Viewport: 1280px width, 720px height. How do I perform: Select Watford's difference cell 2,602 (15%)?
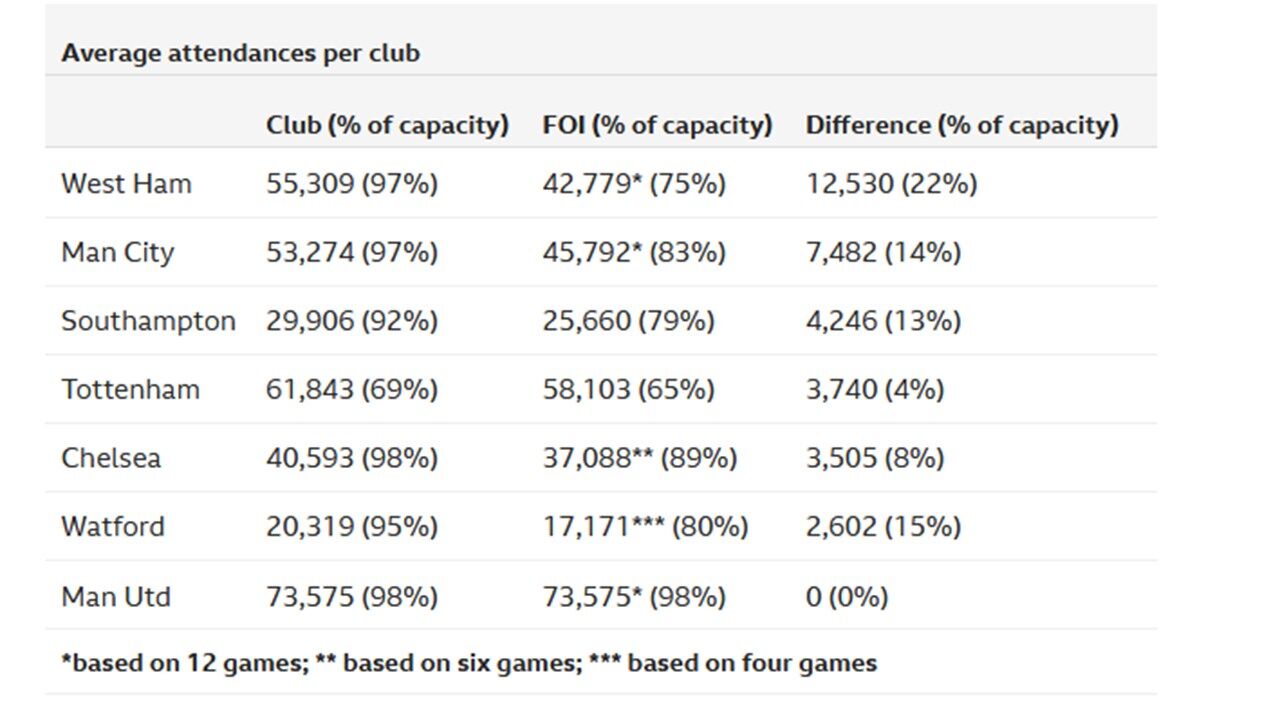883,526
